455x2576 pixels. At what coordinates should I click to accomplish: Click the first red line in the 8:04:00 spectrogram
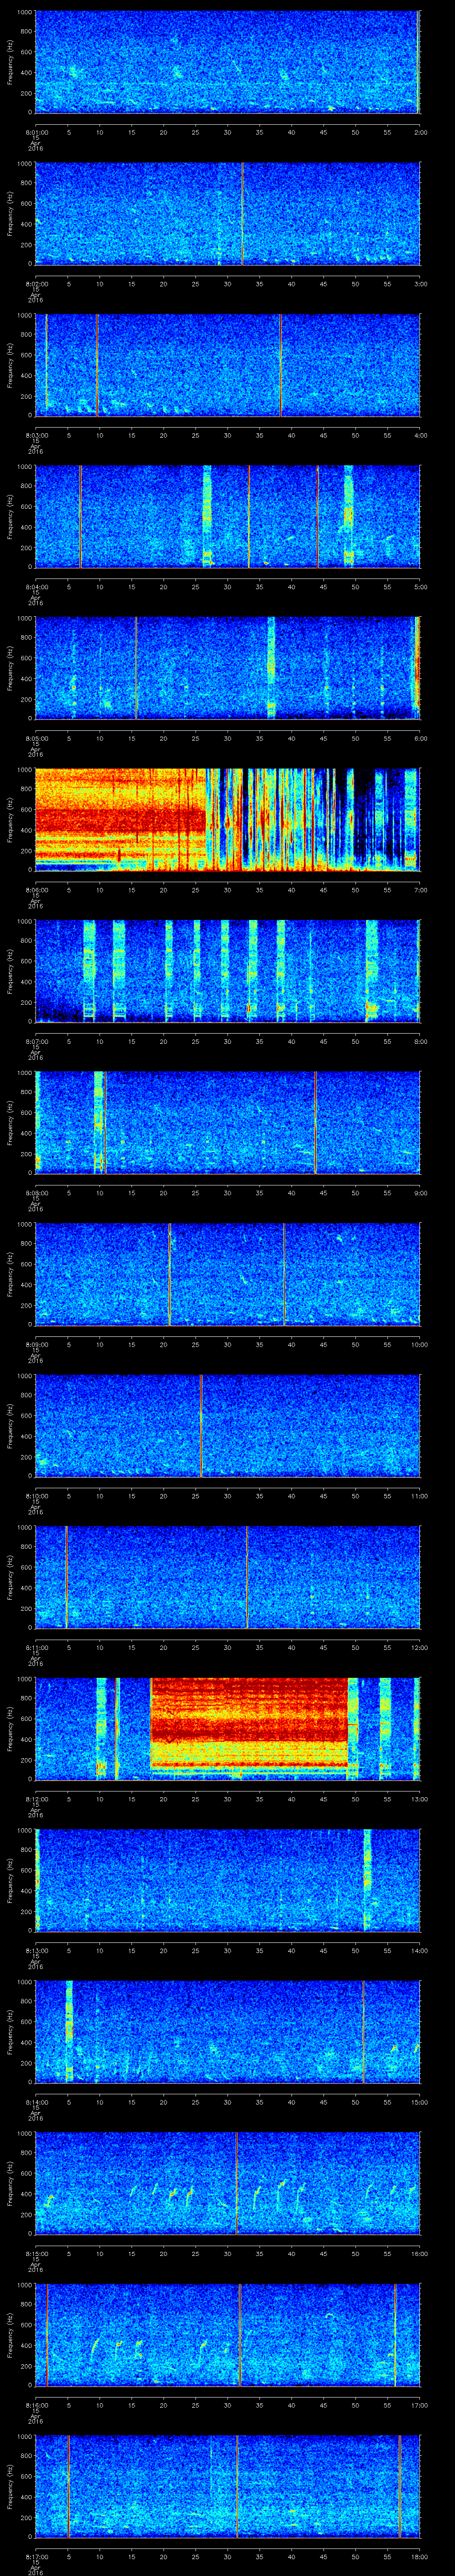pyautogui.click(x=80, y=516)
